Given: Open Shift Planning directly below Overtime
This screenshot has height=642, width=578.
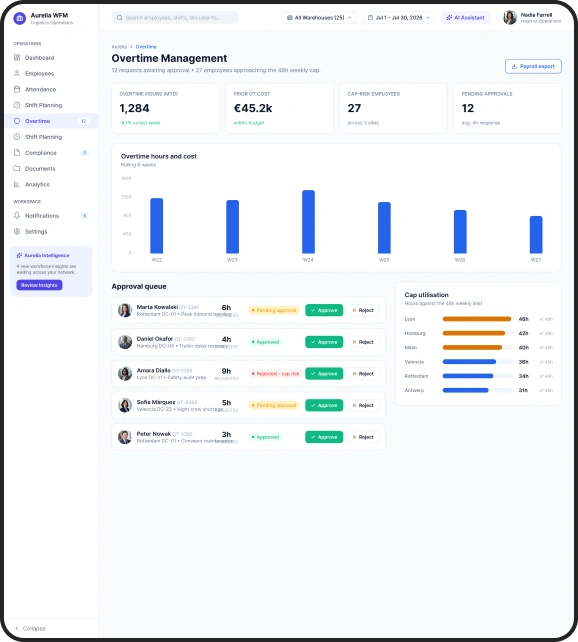Looking at the screenshot, I should tap(51, 137).
